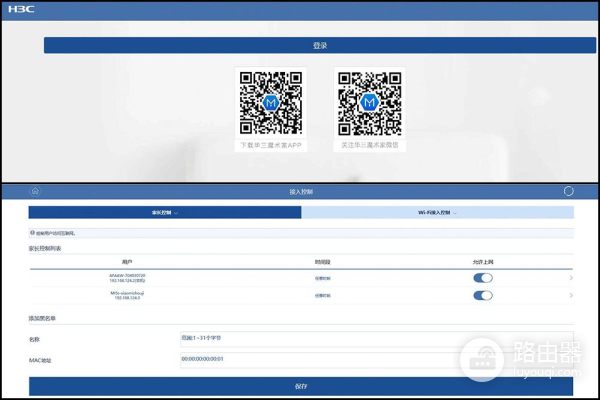Click the time period cell of the xiaomishouji row
The image size is (600, 400).
[x=323, y=296]
